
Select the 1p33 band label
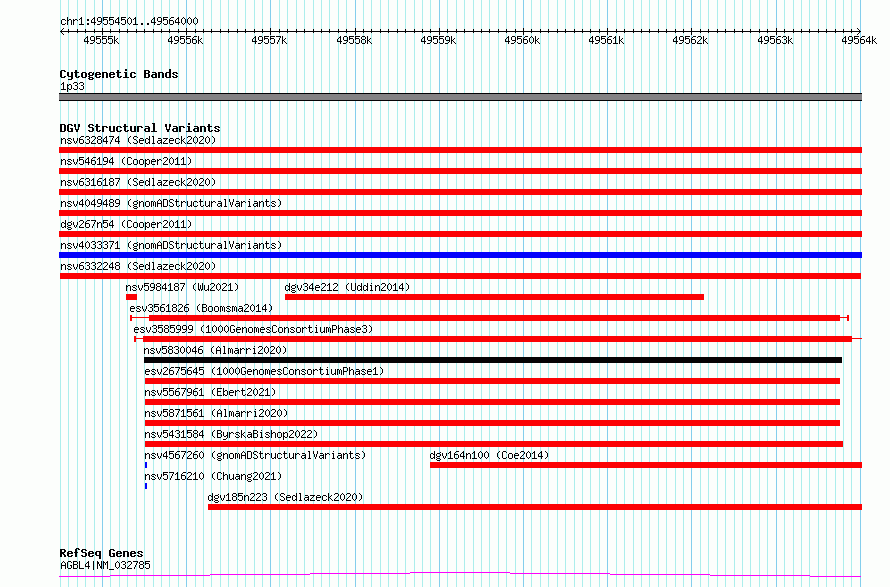[x=72, y=86]
